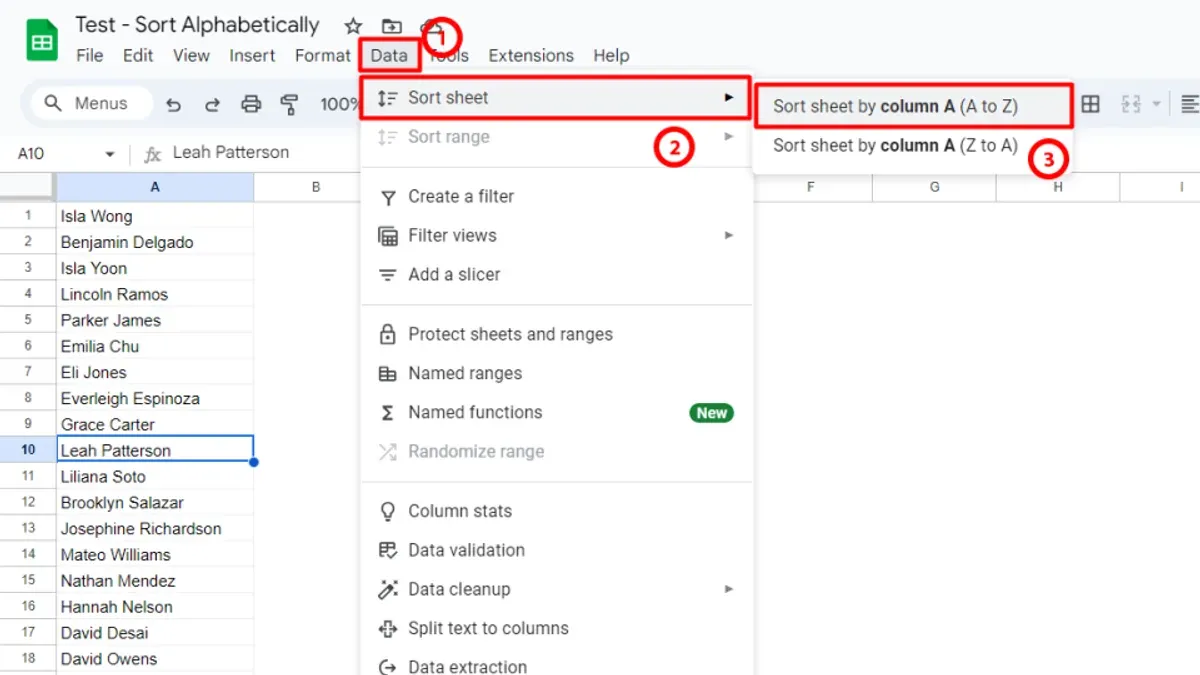The height and width of the screenshot is (675, 1200).
Task: Select Split text to columns
Action: 556,629
